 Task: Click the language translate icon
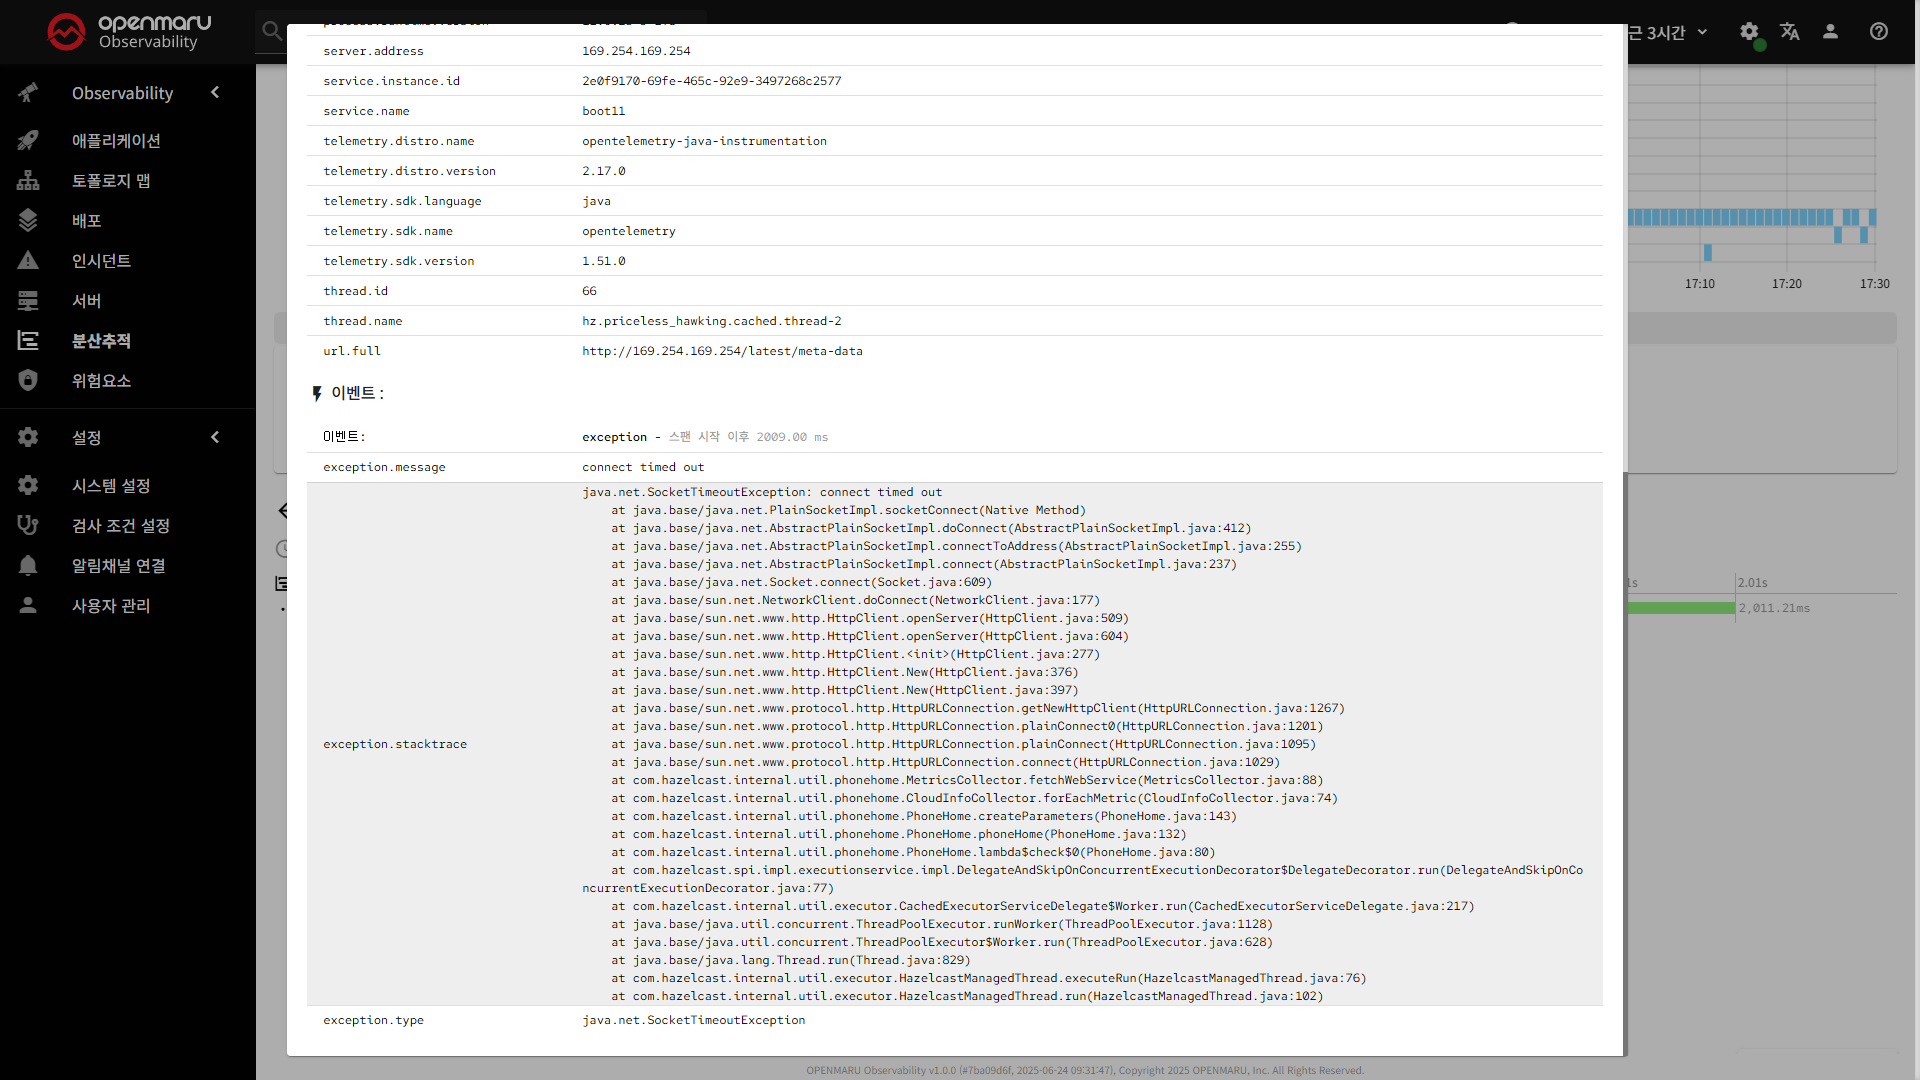tap(1789, 32)
